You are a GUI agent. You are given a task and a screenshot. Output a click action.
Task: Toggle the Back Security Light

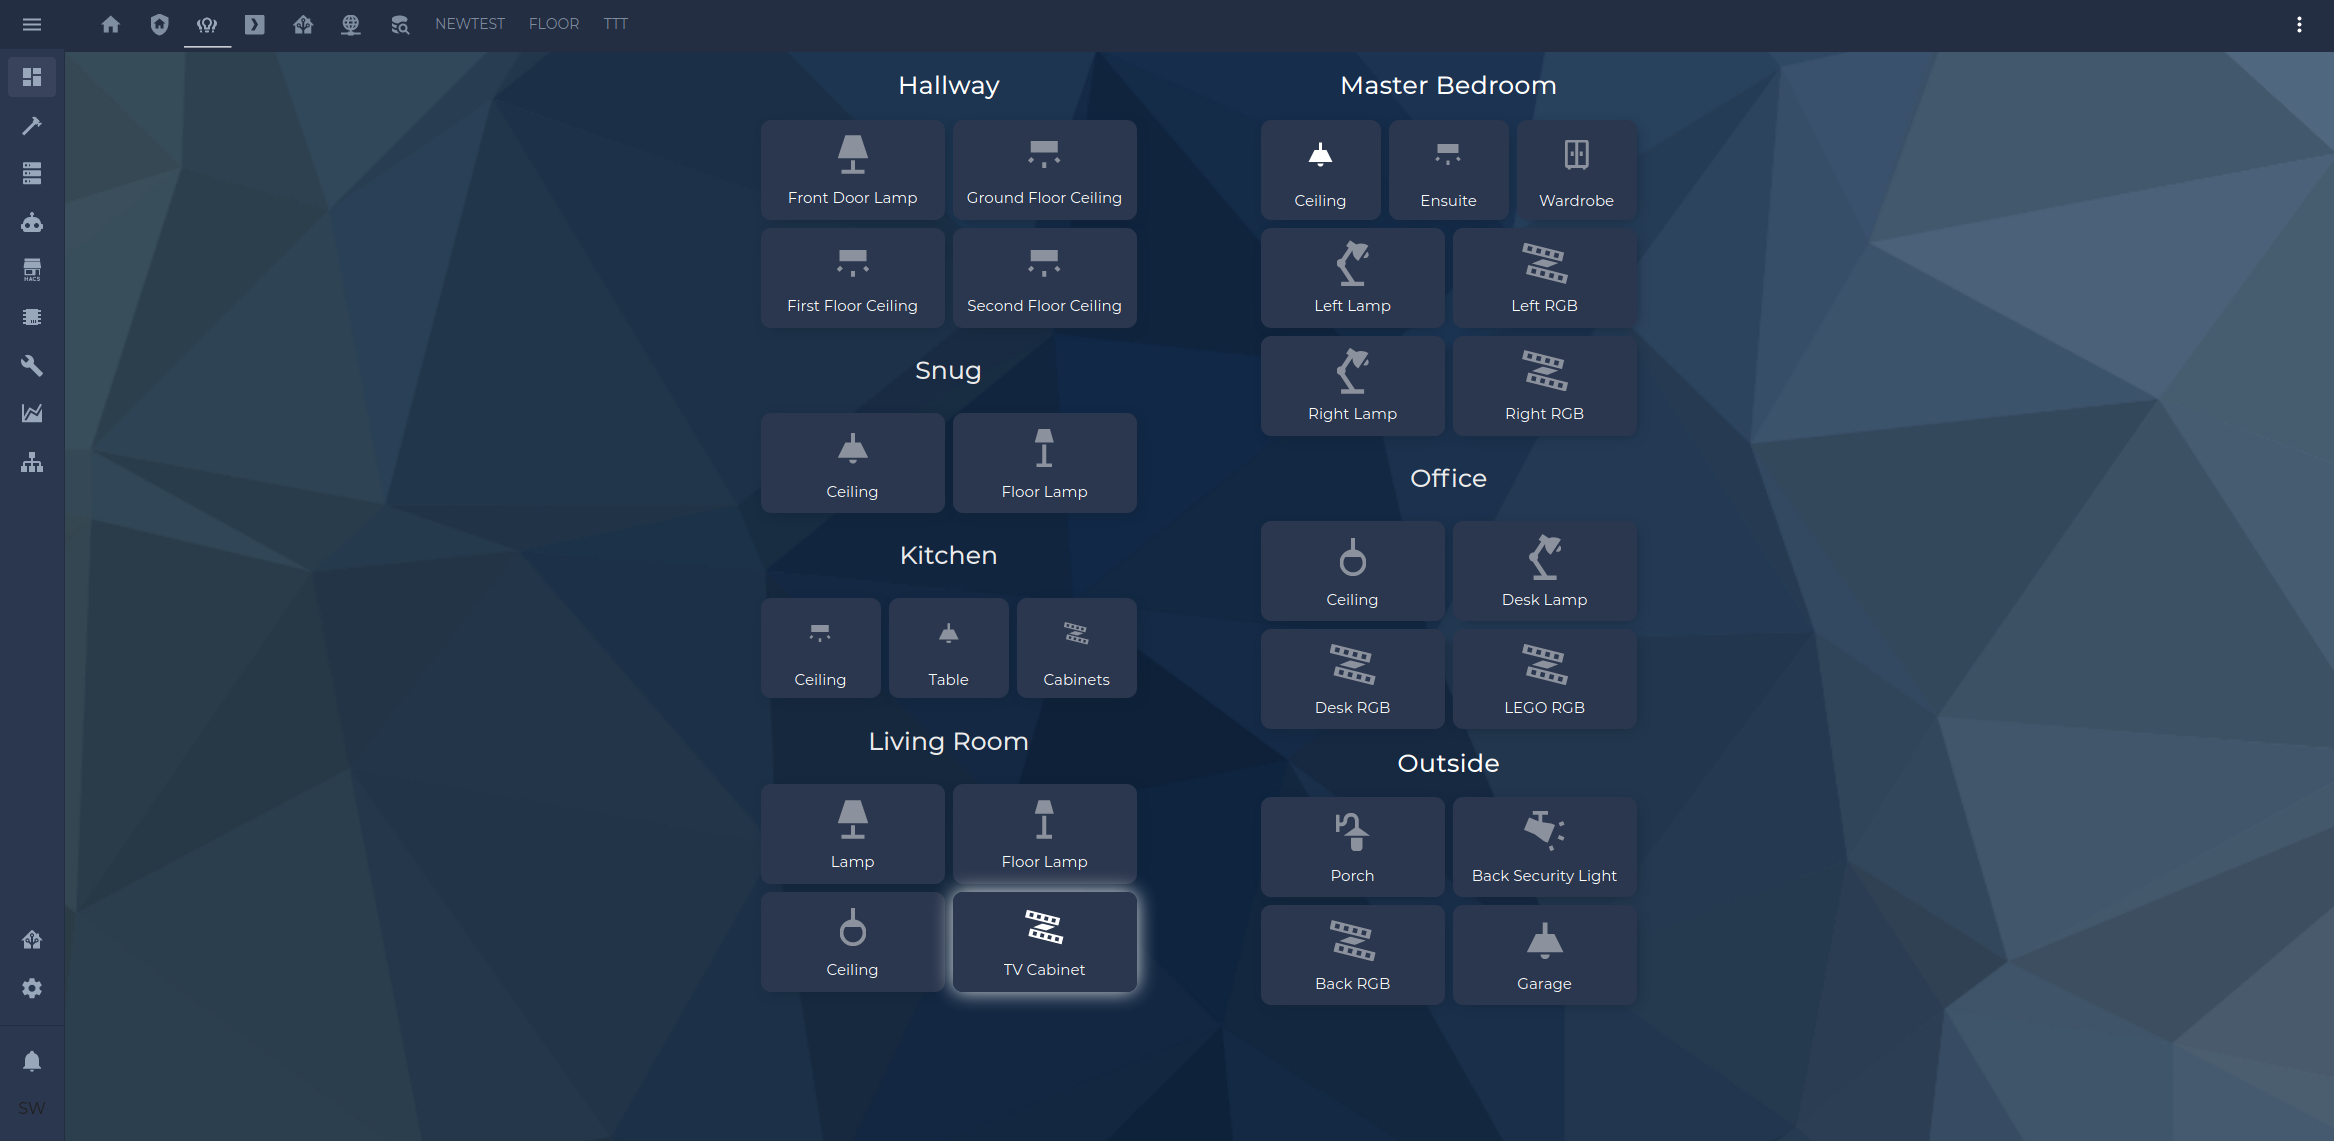[1544, 847]
